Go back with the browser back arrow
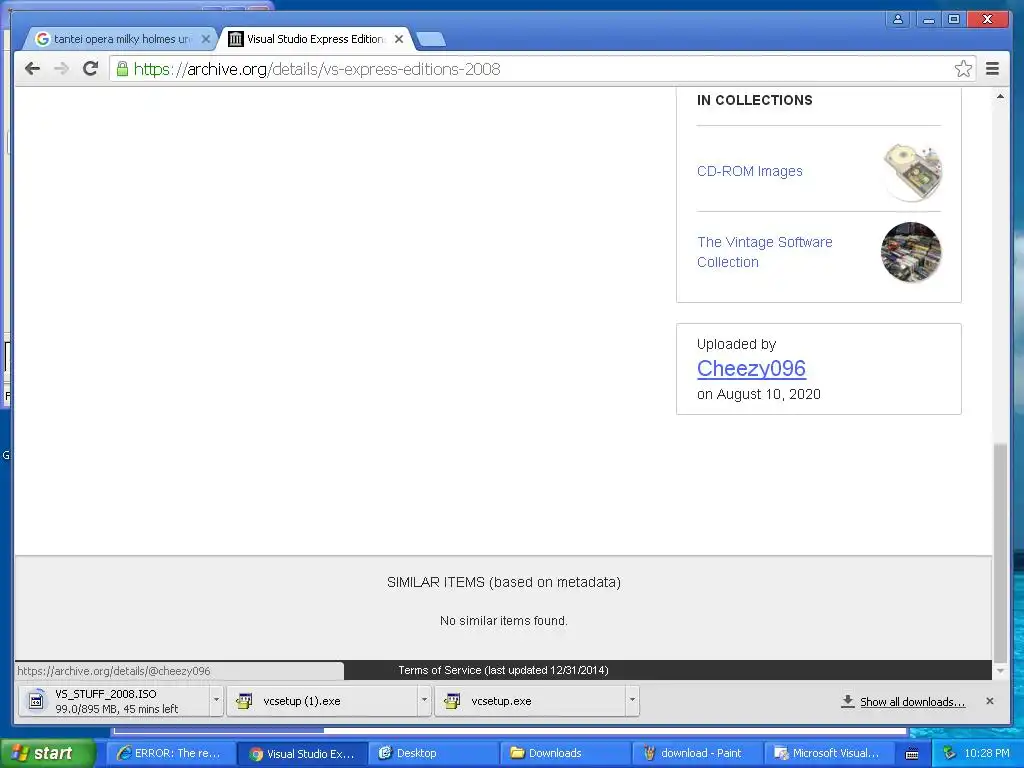The width and height of the screenshot is (1024, 768). pyautogui.click(x=32, y=69)
